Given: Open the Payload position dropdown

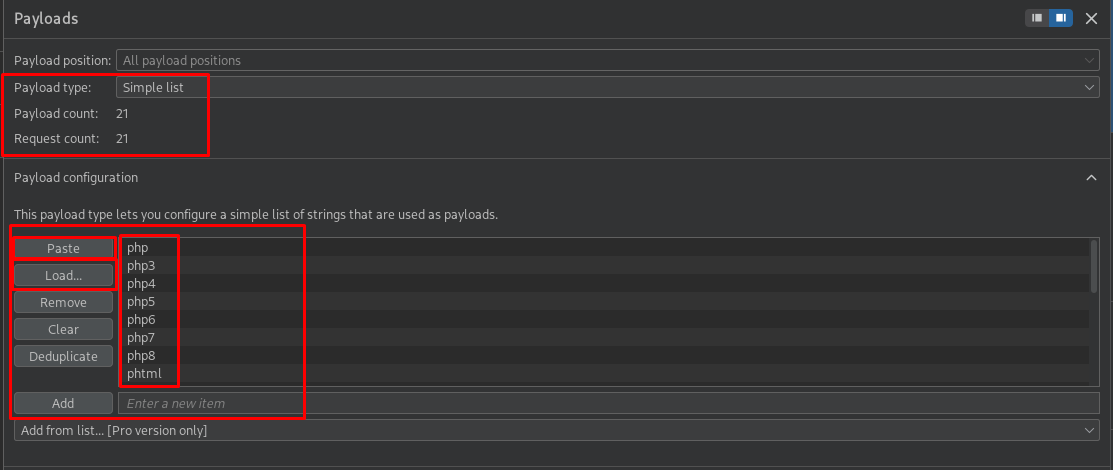Looking at the screenshot, I should click(x=608, y=60).
